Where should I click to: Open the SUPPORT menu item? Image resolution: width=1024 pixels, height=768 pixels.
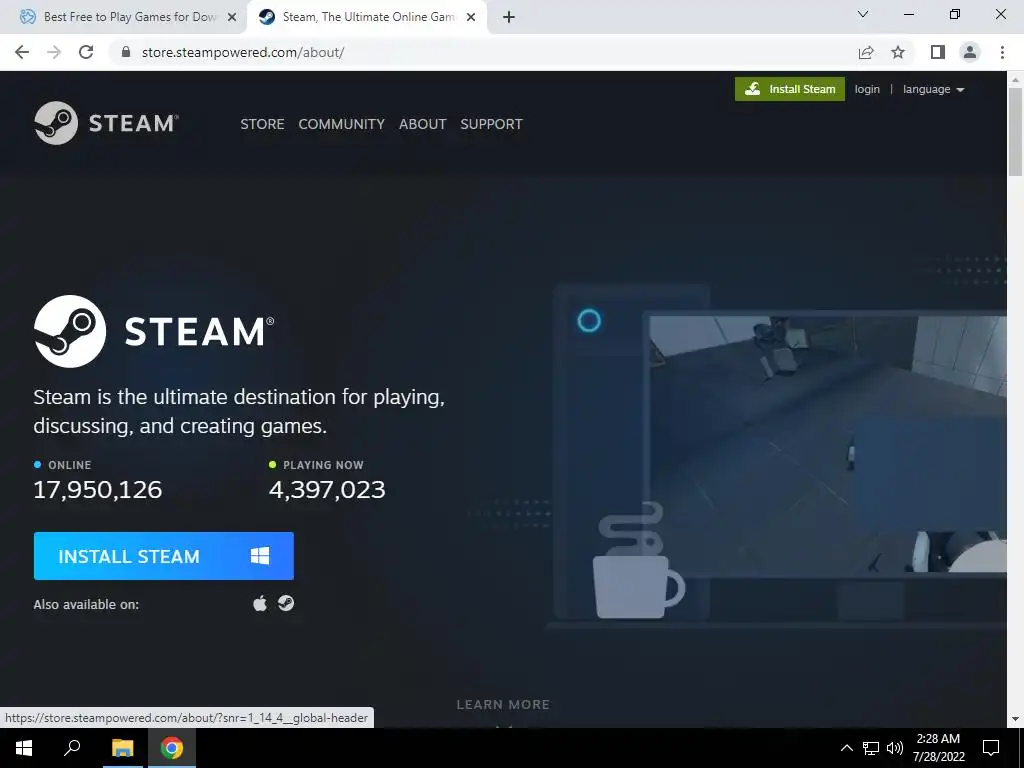click(x=491, y=124)
